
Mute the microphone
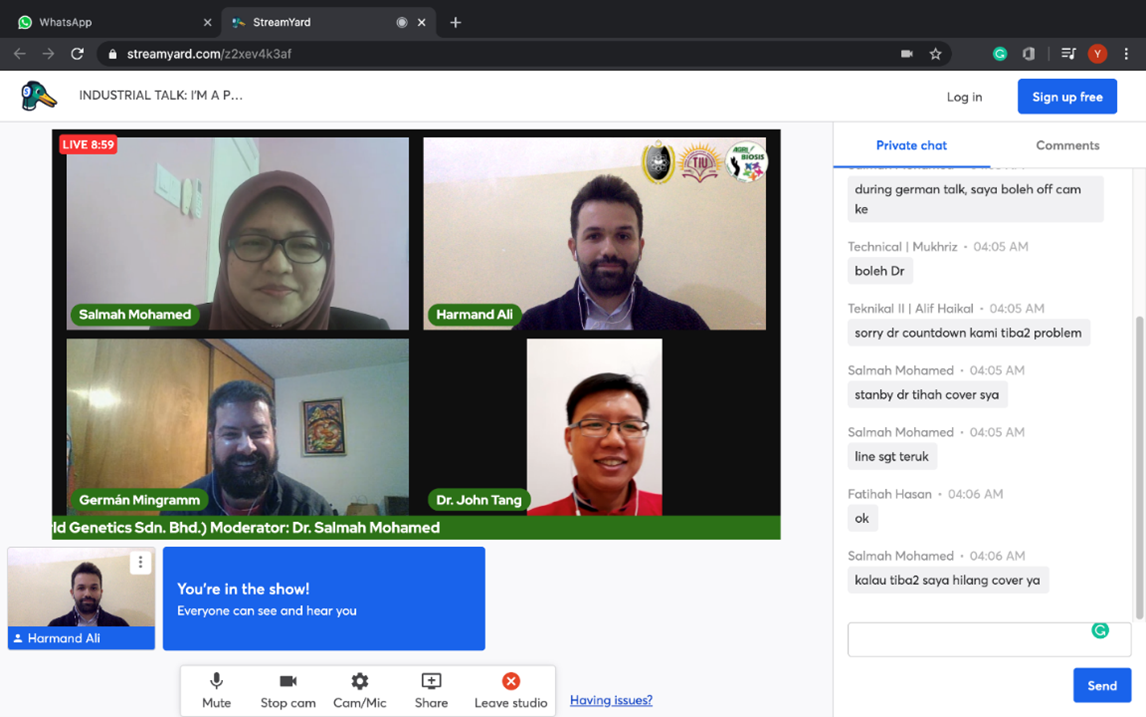click(216, 690)
